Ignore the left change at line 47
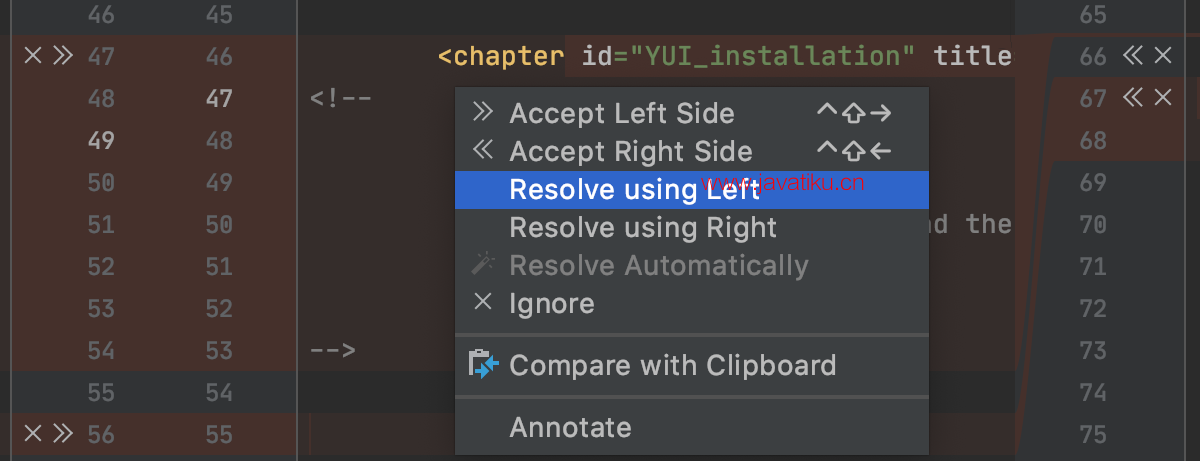Image resolution: width=1200 pixels, height=461 pixels. point(32,56)
